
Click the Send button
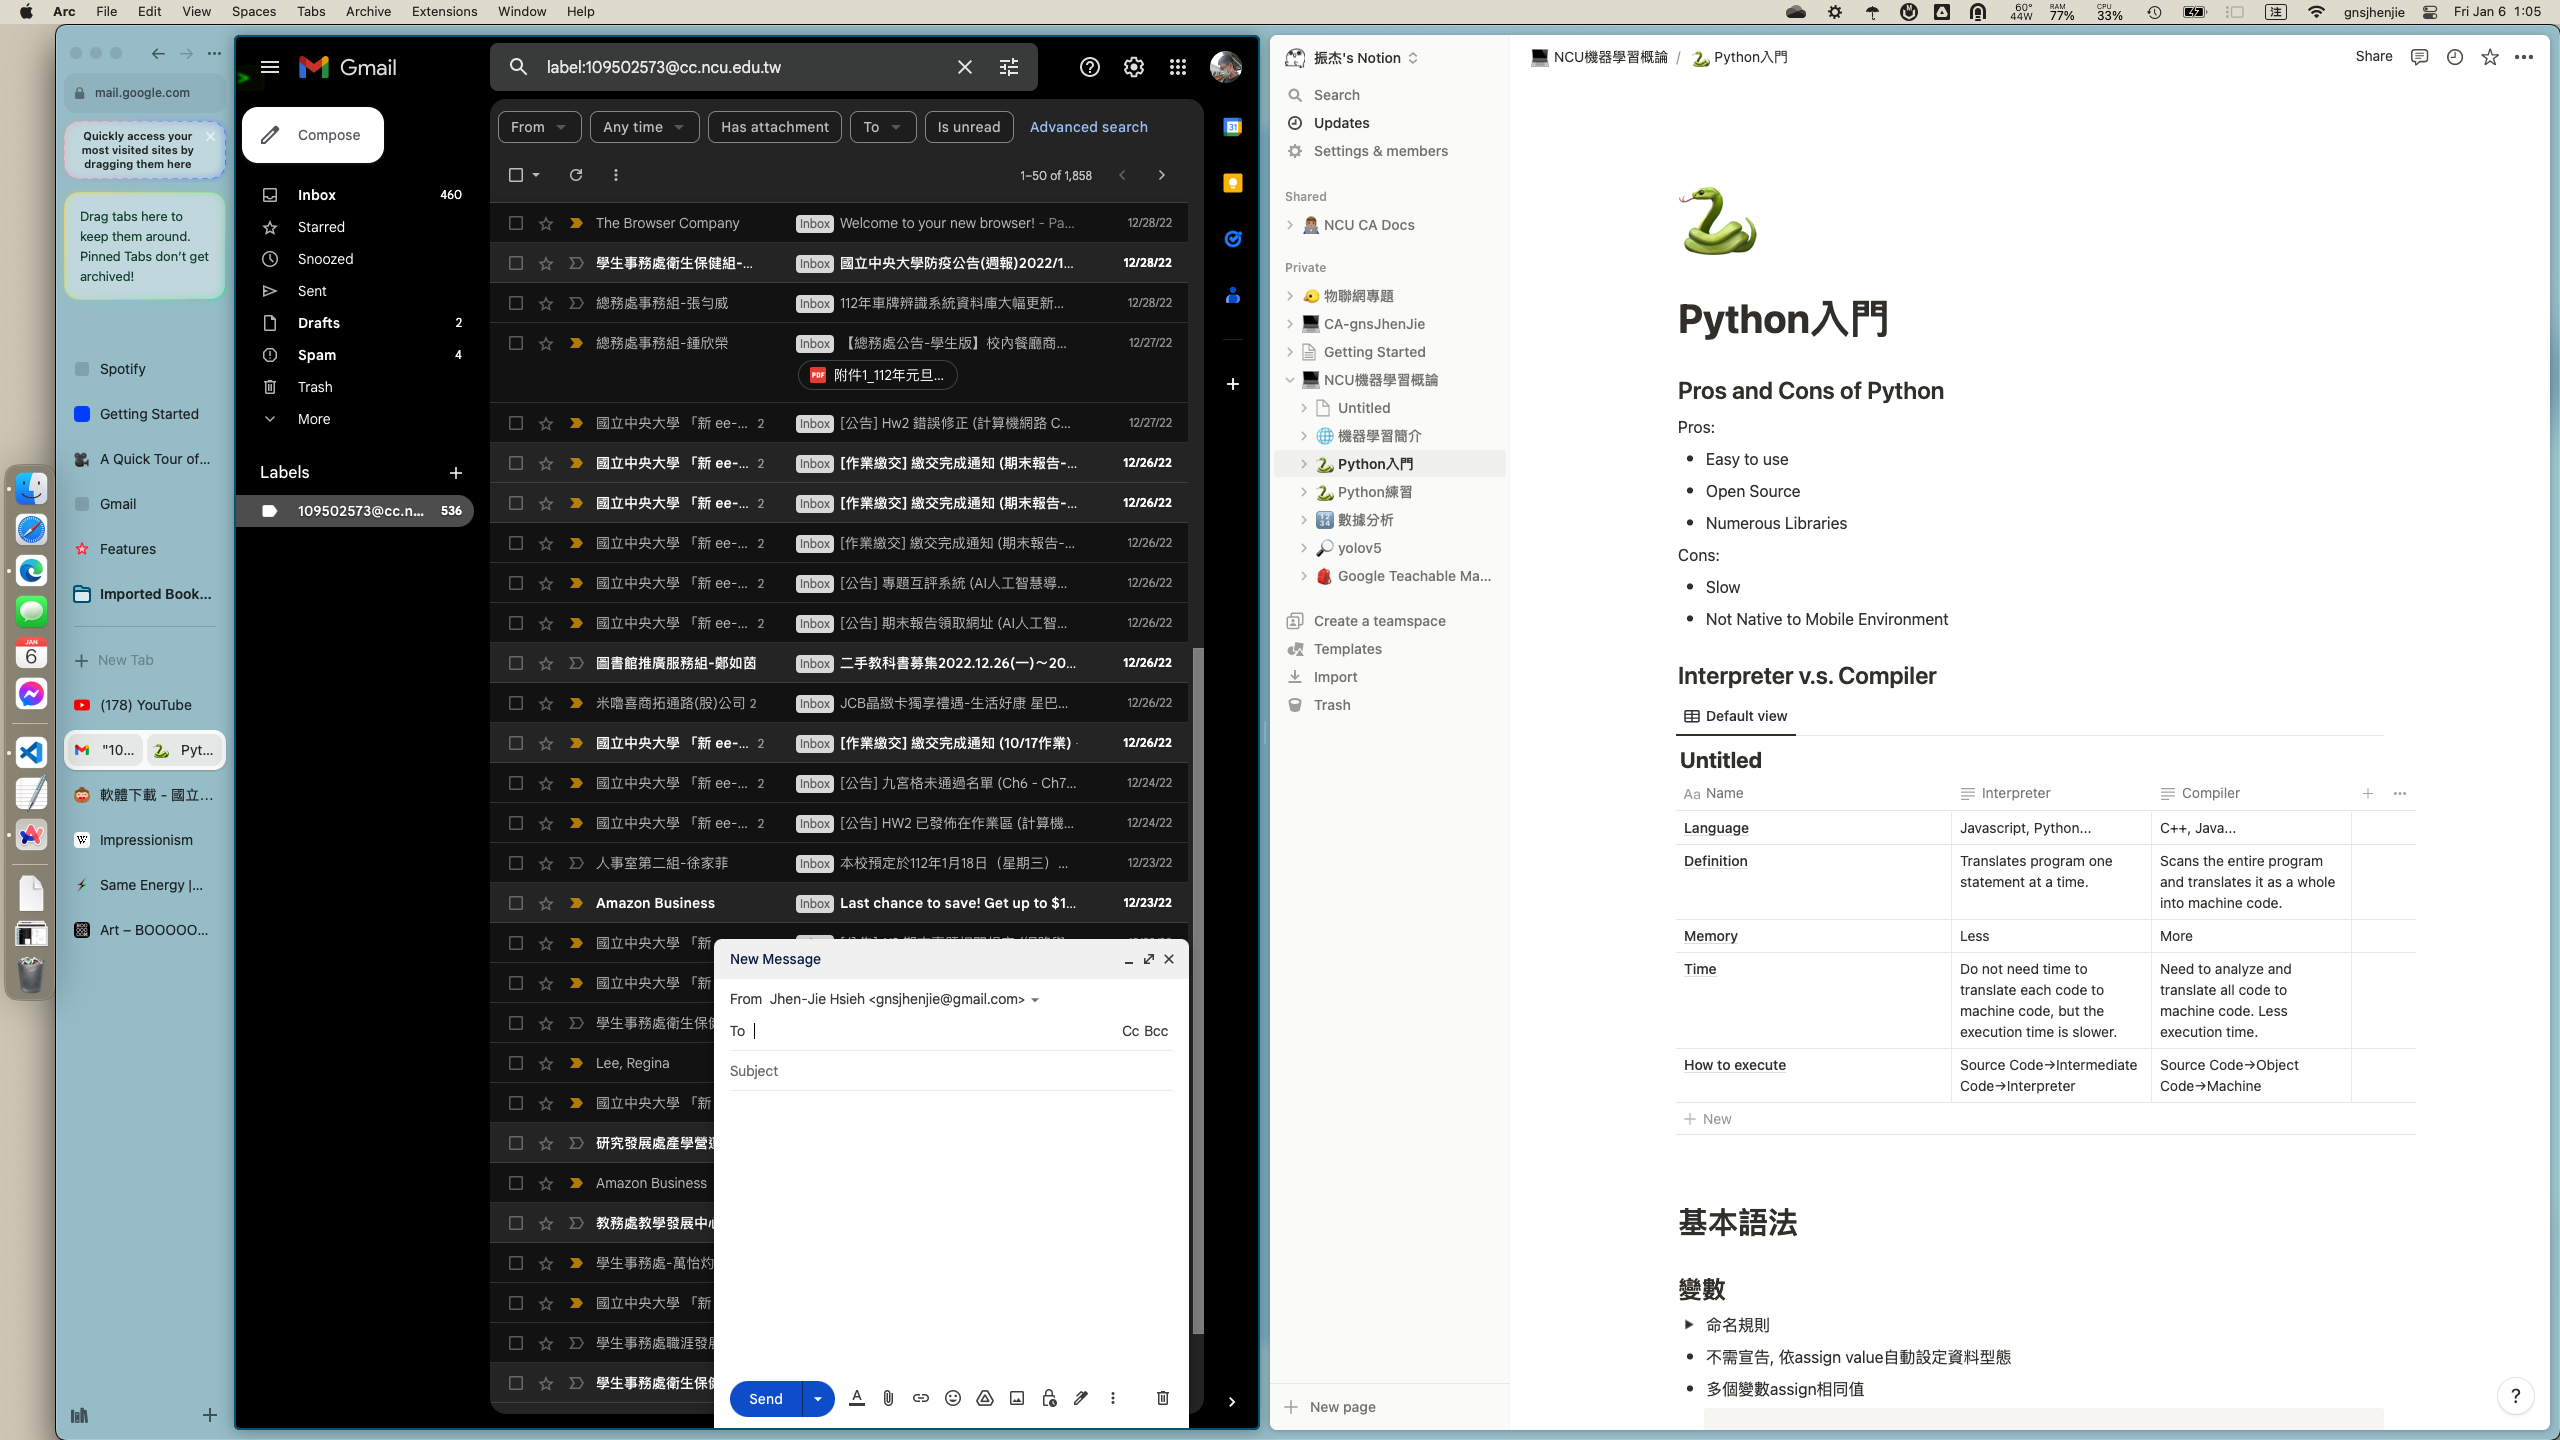point(764,1398)
